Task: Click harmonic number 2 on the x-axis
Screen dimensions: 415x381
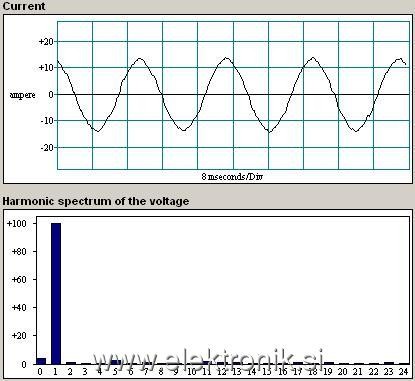Action: coord(70,371)
